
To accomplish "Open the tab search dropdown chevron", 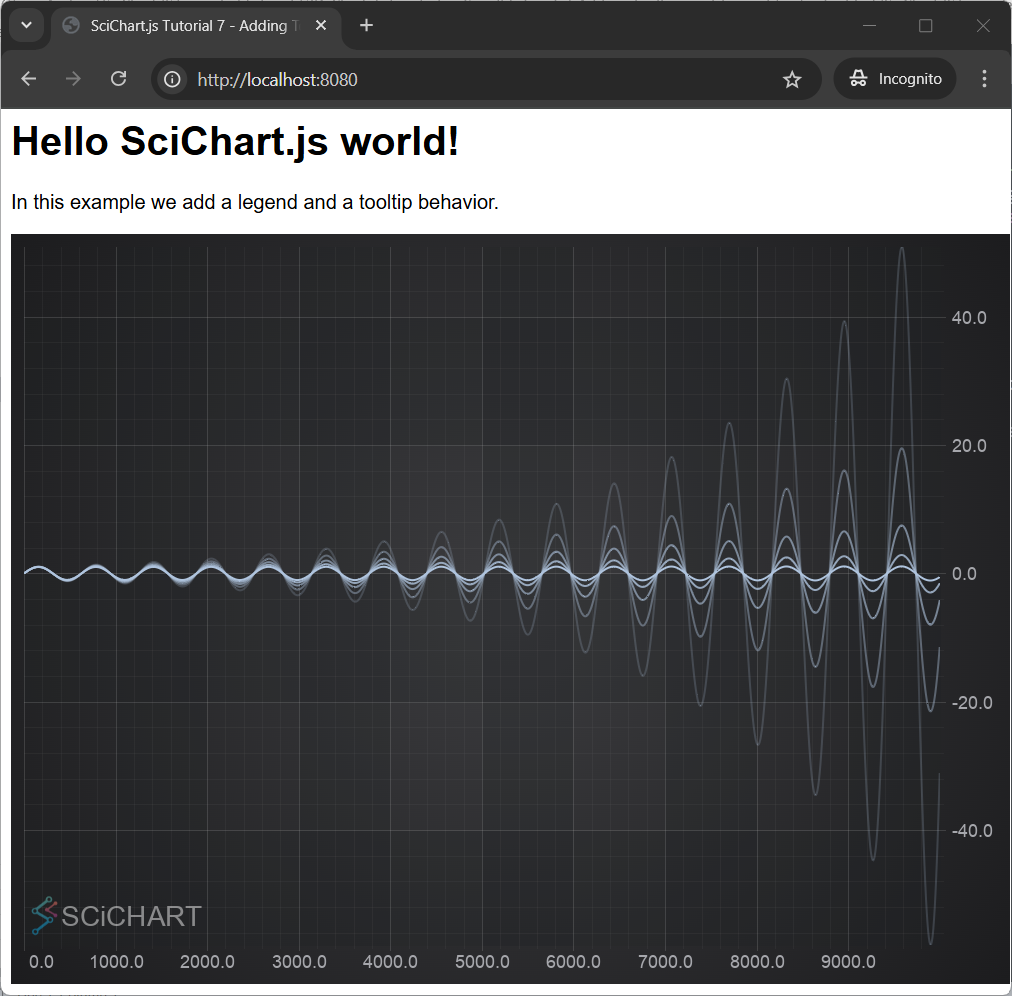I will tap(27, 25).
